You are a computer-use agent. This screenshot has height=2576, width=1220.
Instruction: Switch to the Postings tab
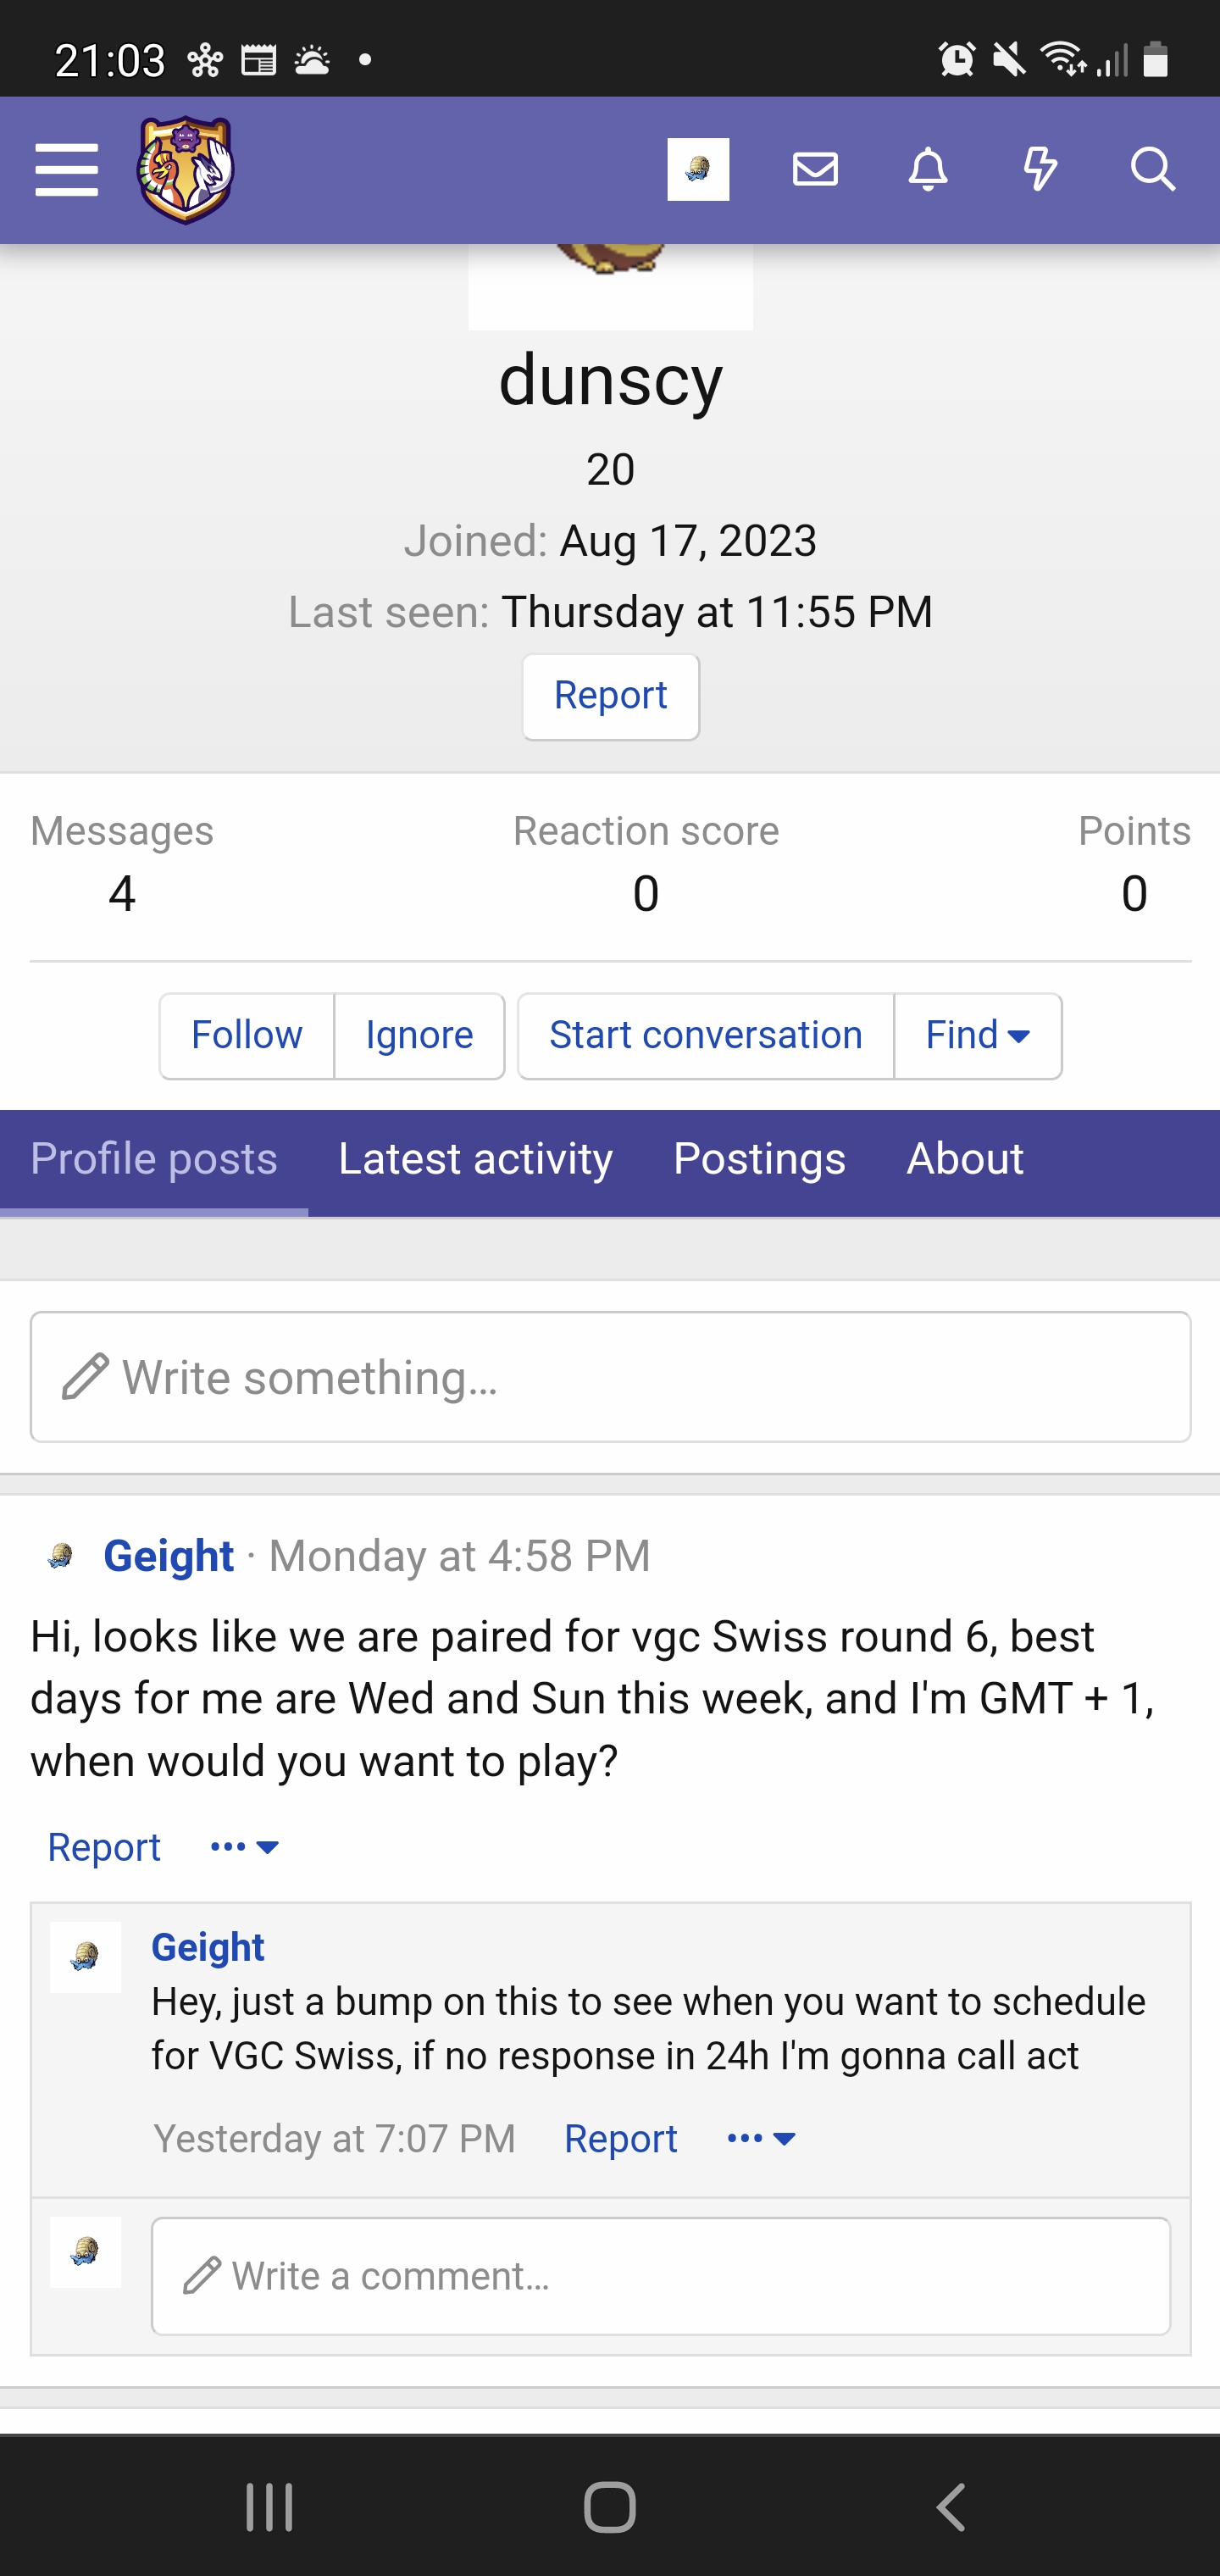click(759, 1159)
